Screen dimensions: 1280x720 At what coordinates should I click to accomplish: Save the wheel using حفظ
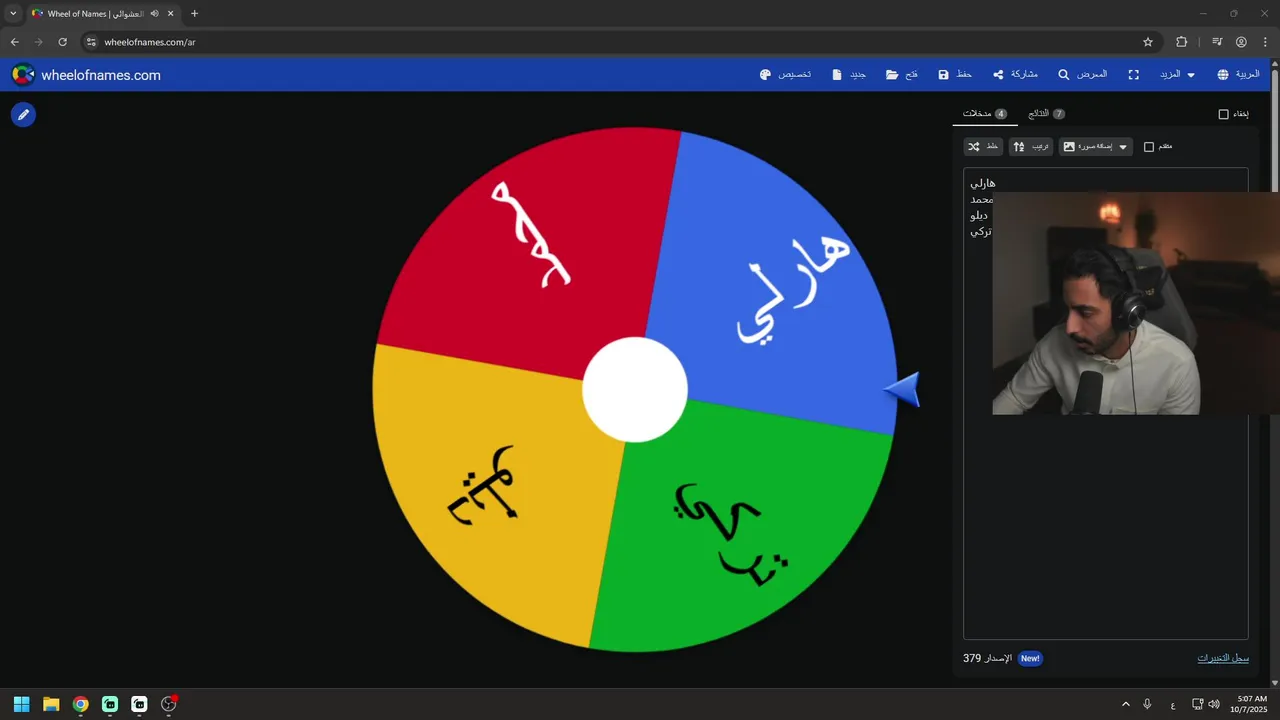tap(955, 75)
